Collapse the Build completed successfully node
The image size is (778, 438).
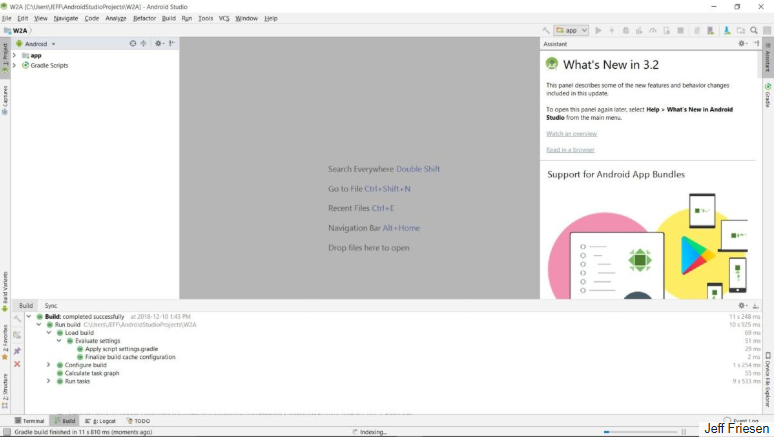(x=29, y=316)
